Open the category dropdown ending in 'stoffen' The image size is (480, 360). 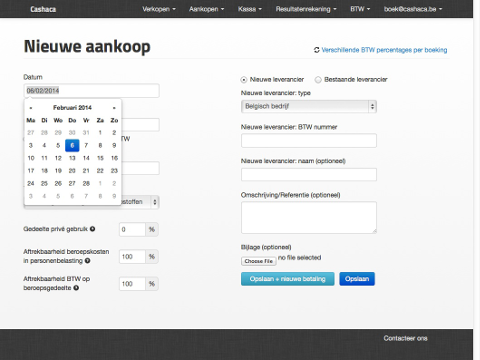click(140, 202)
